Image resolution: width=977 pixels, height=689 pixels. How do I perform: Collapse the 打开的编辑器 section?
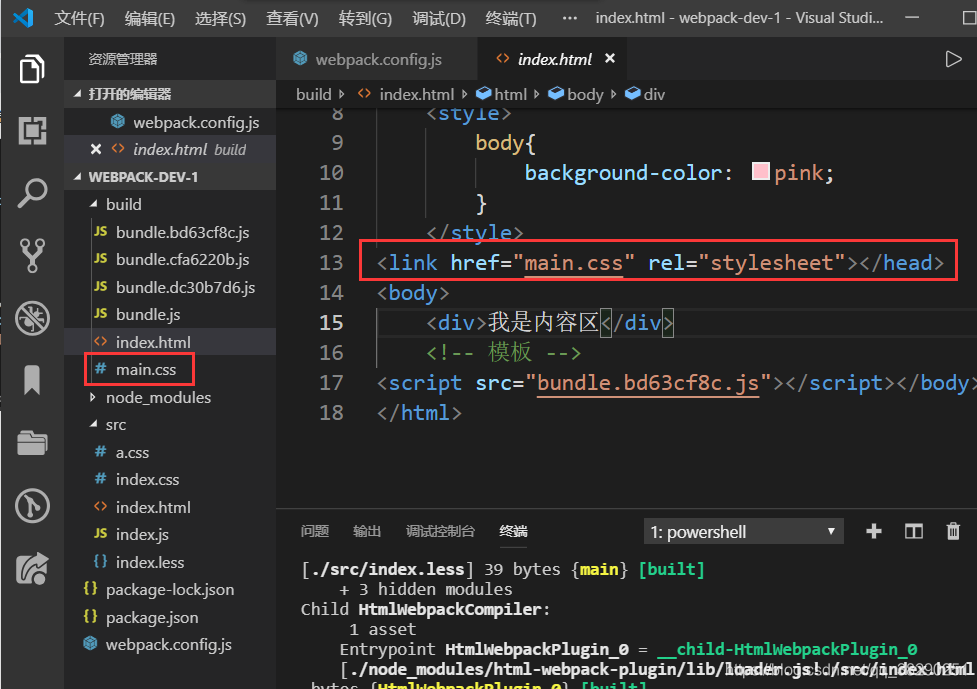pos(169,94)
